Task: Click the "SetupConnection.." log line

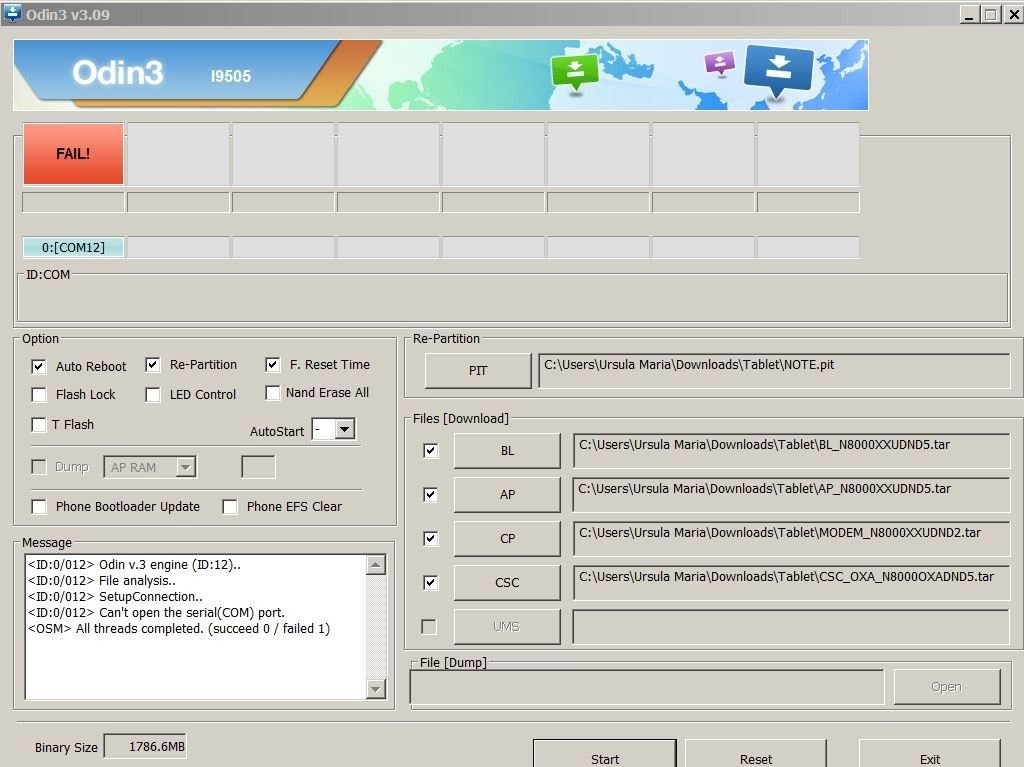Action: (115, 596)
